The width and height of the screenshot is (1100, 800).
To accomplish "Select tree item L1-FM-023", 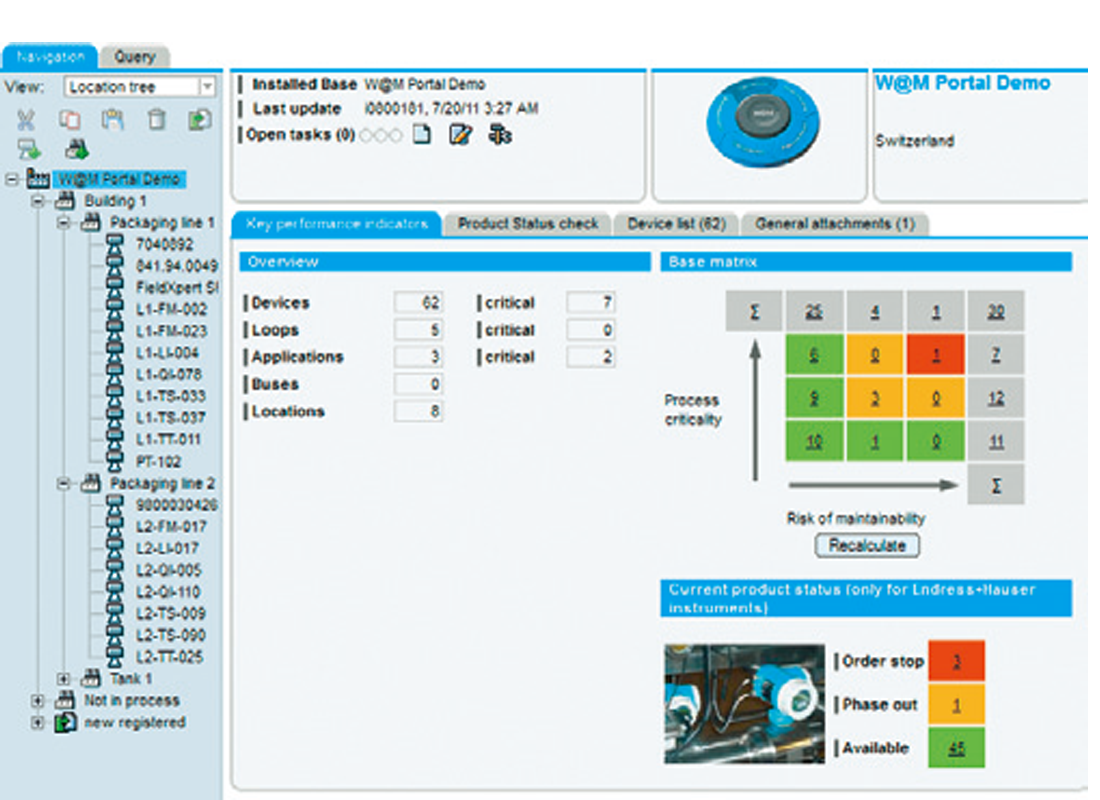I will point(171,331).
